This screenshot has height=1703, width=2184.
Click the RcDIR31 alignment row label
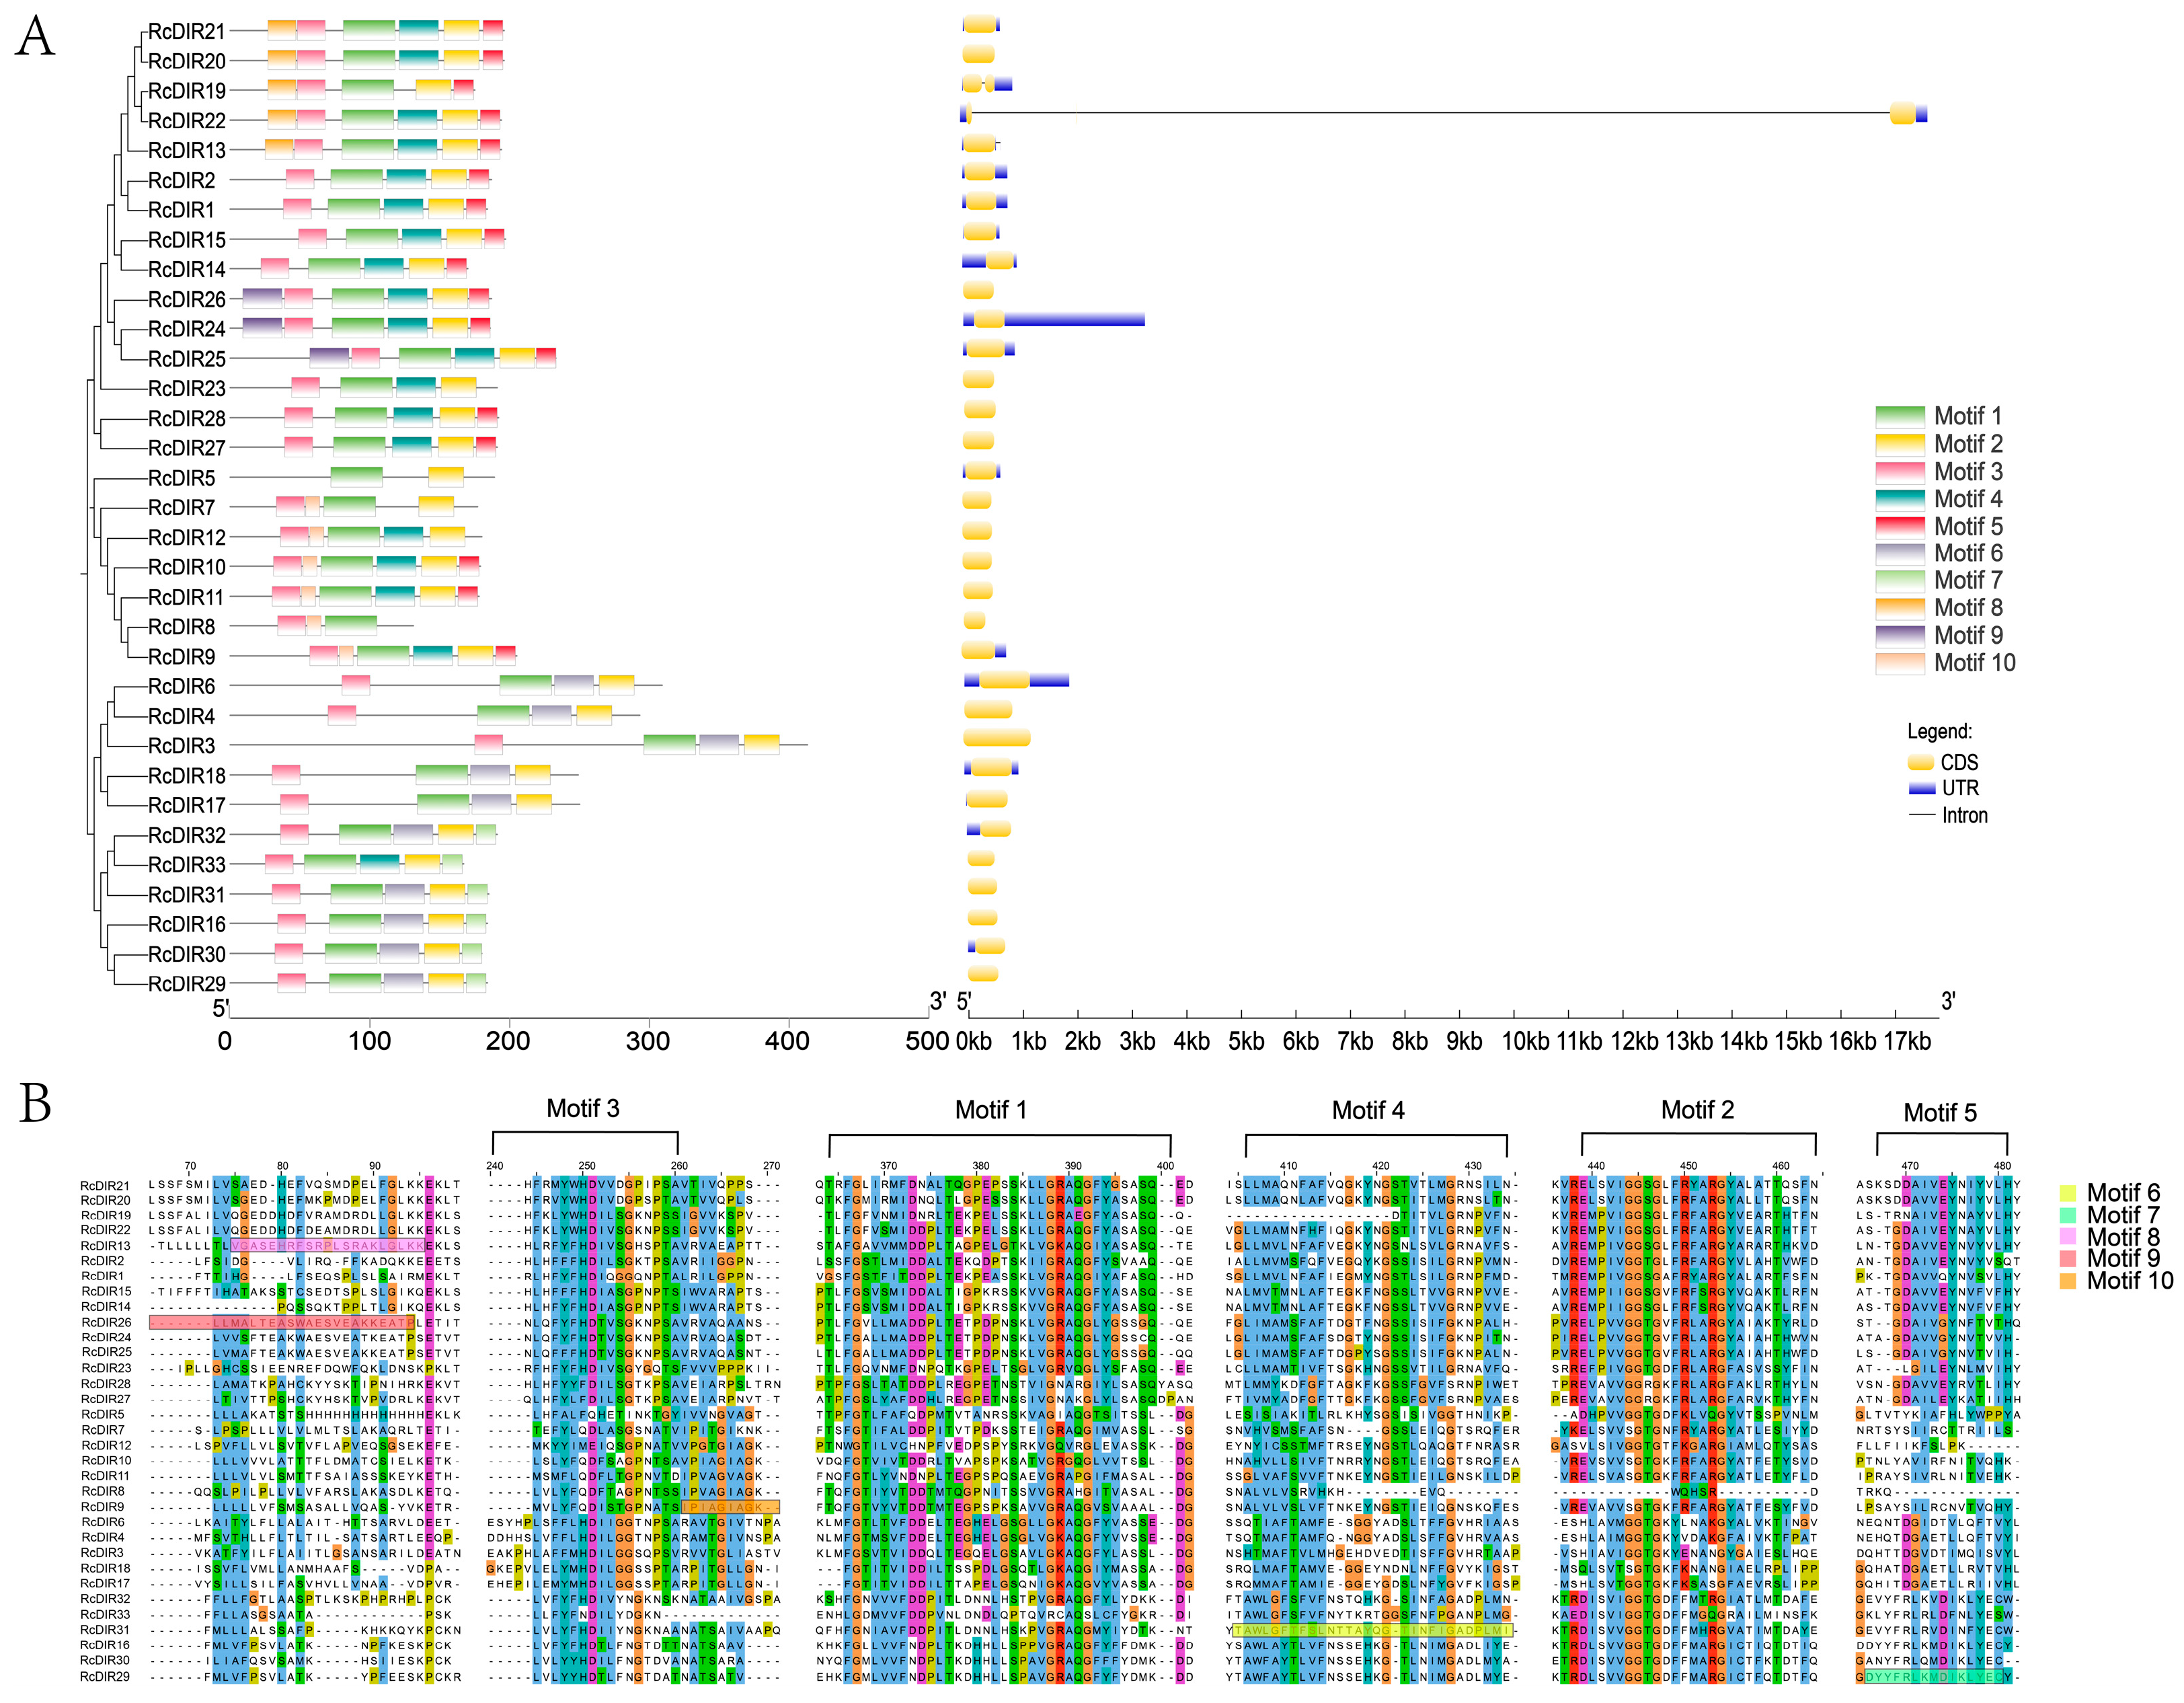[105, 1630]
